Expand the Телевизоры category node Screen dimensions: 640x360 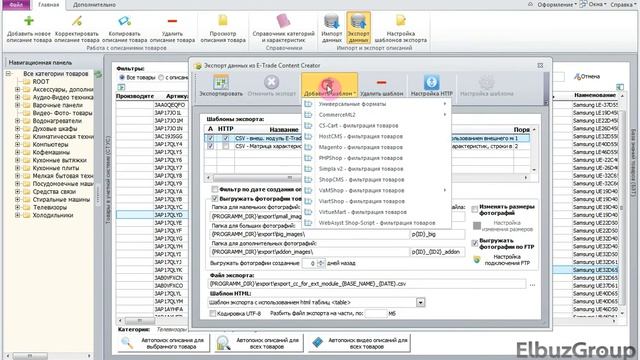point(18,207)
